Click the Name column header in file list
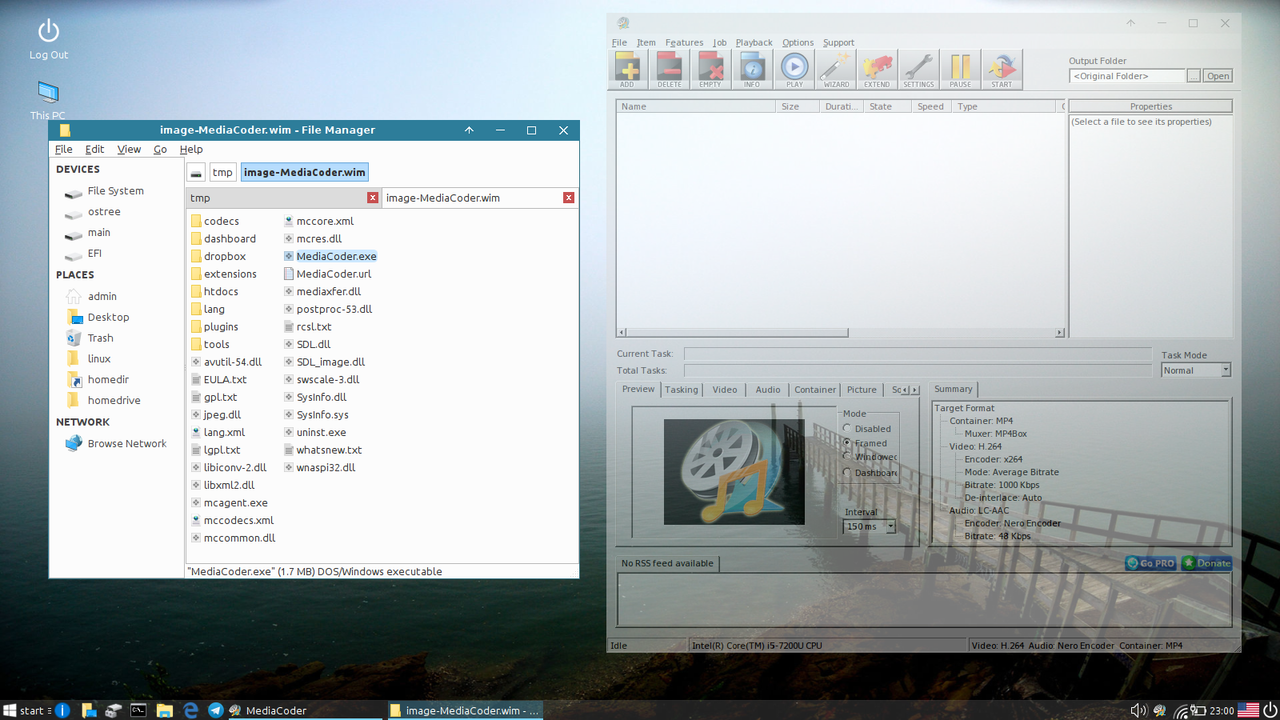 [696, 106]
